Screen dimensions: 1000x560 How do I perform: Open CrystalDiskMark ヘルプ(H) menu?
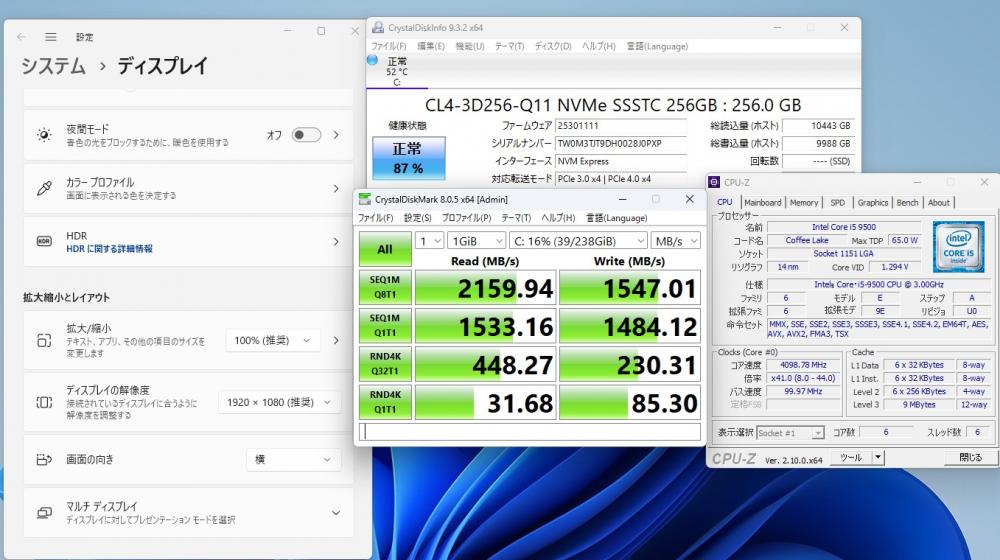point(558,218)
